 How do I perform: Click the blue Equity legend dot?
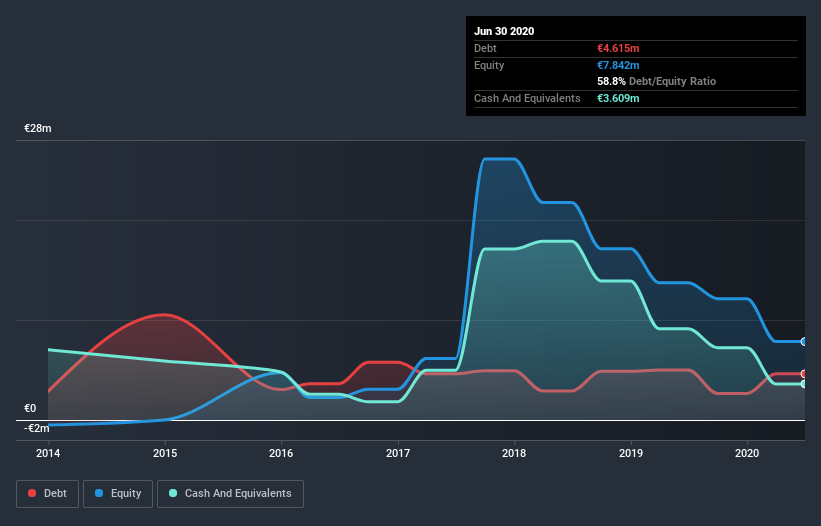tap(99, 493)
